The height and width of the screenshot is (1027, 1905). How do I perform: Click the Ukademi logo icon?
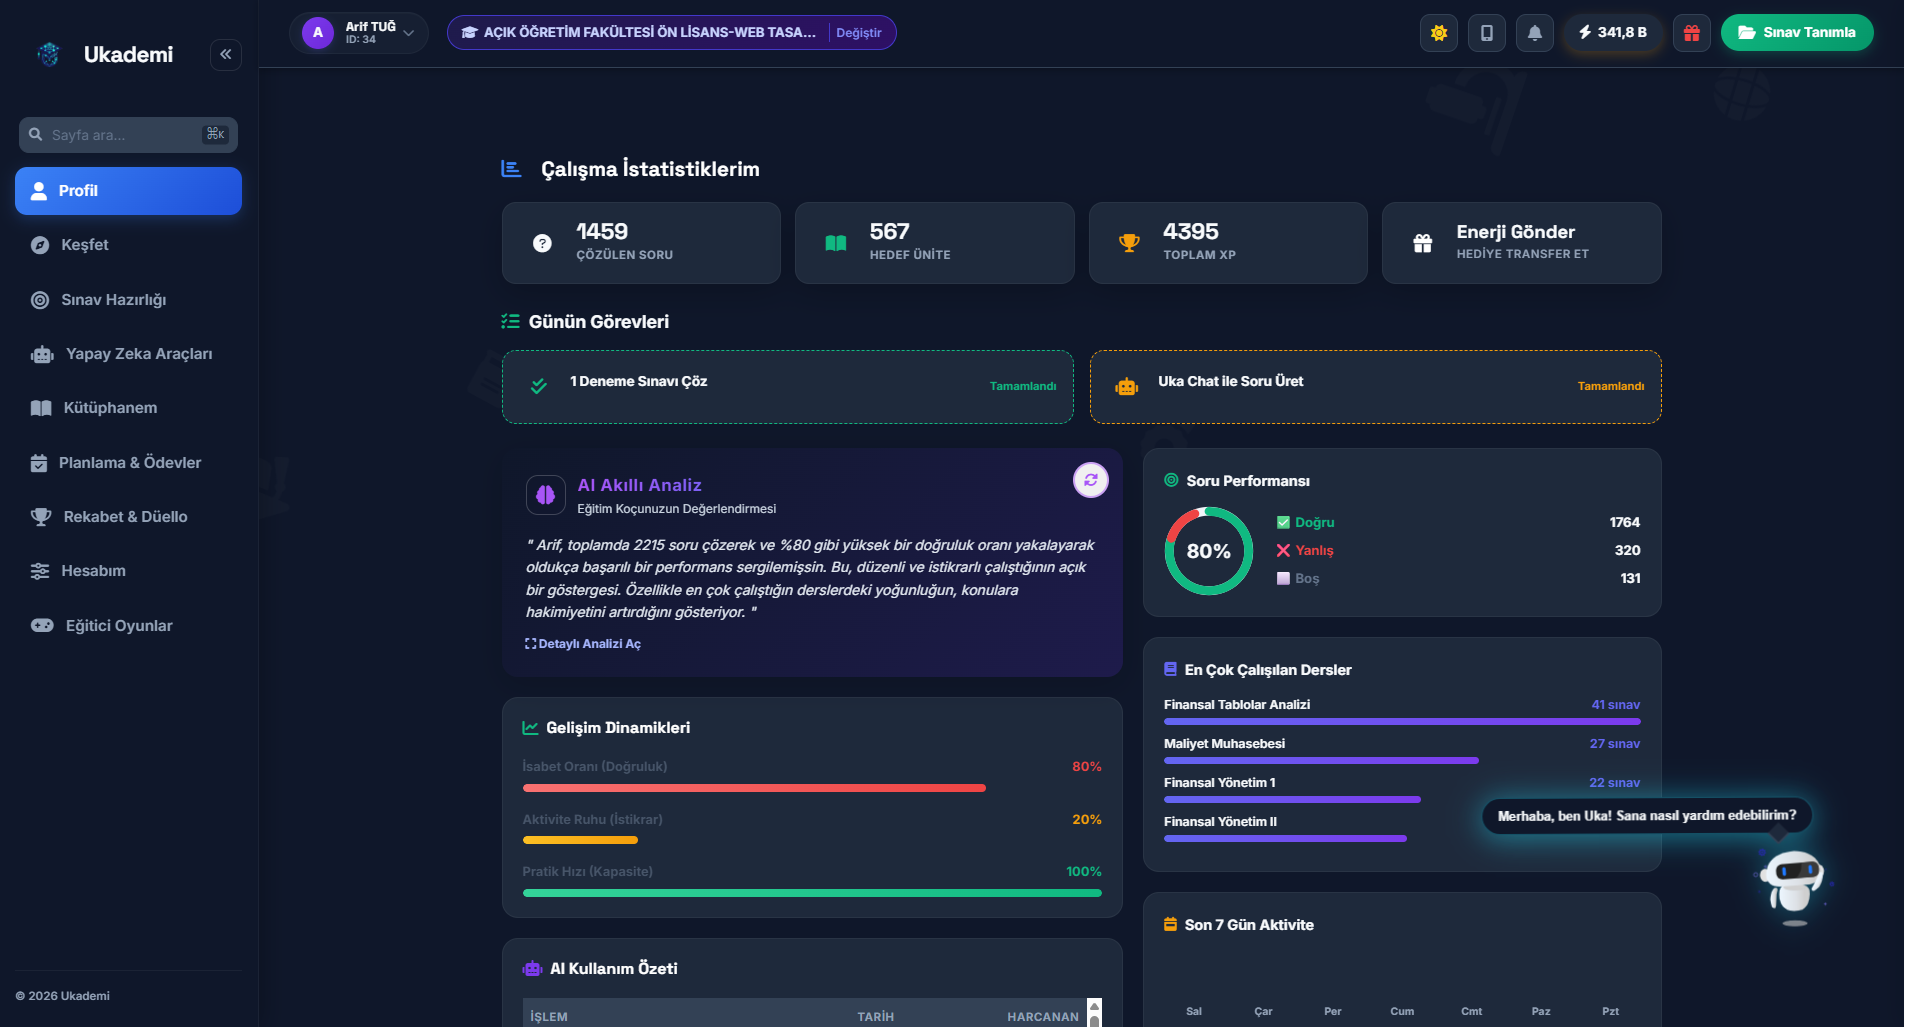coord(48,54)
